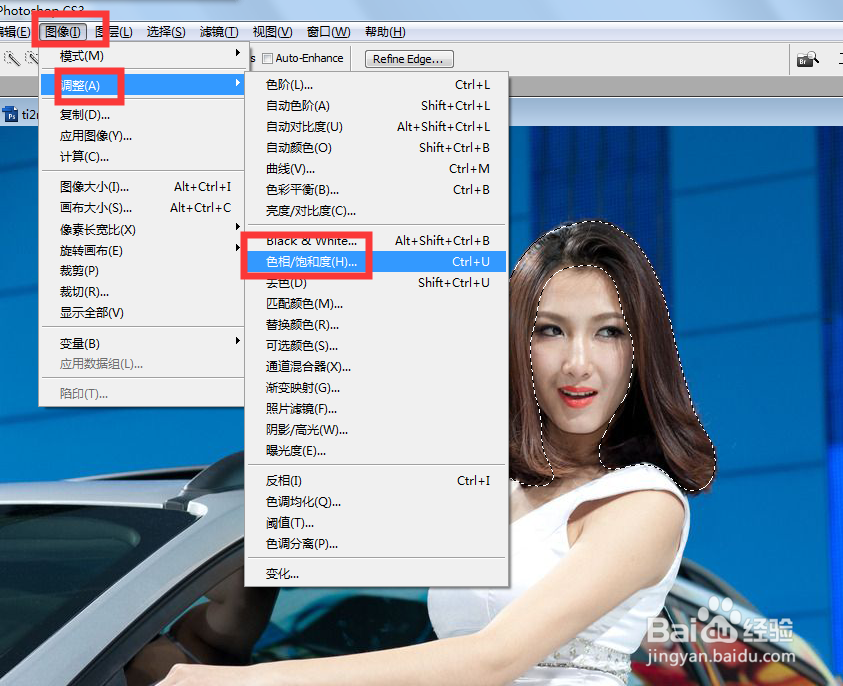
Task: Open 曝光度(E)... adjustment
Action: pyautogui.click(x=376, y=451)
